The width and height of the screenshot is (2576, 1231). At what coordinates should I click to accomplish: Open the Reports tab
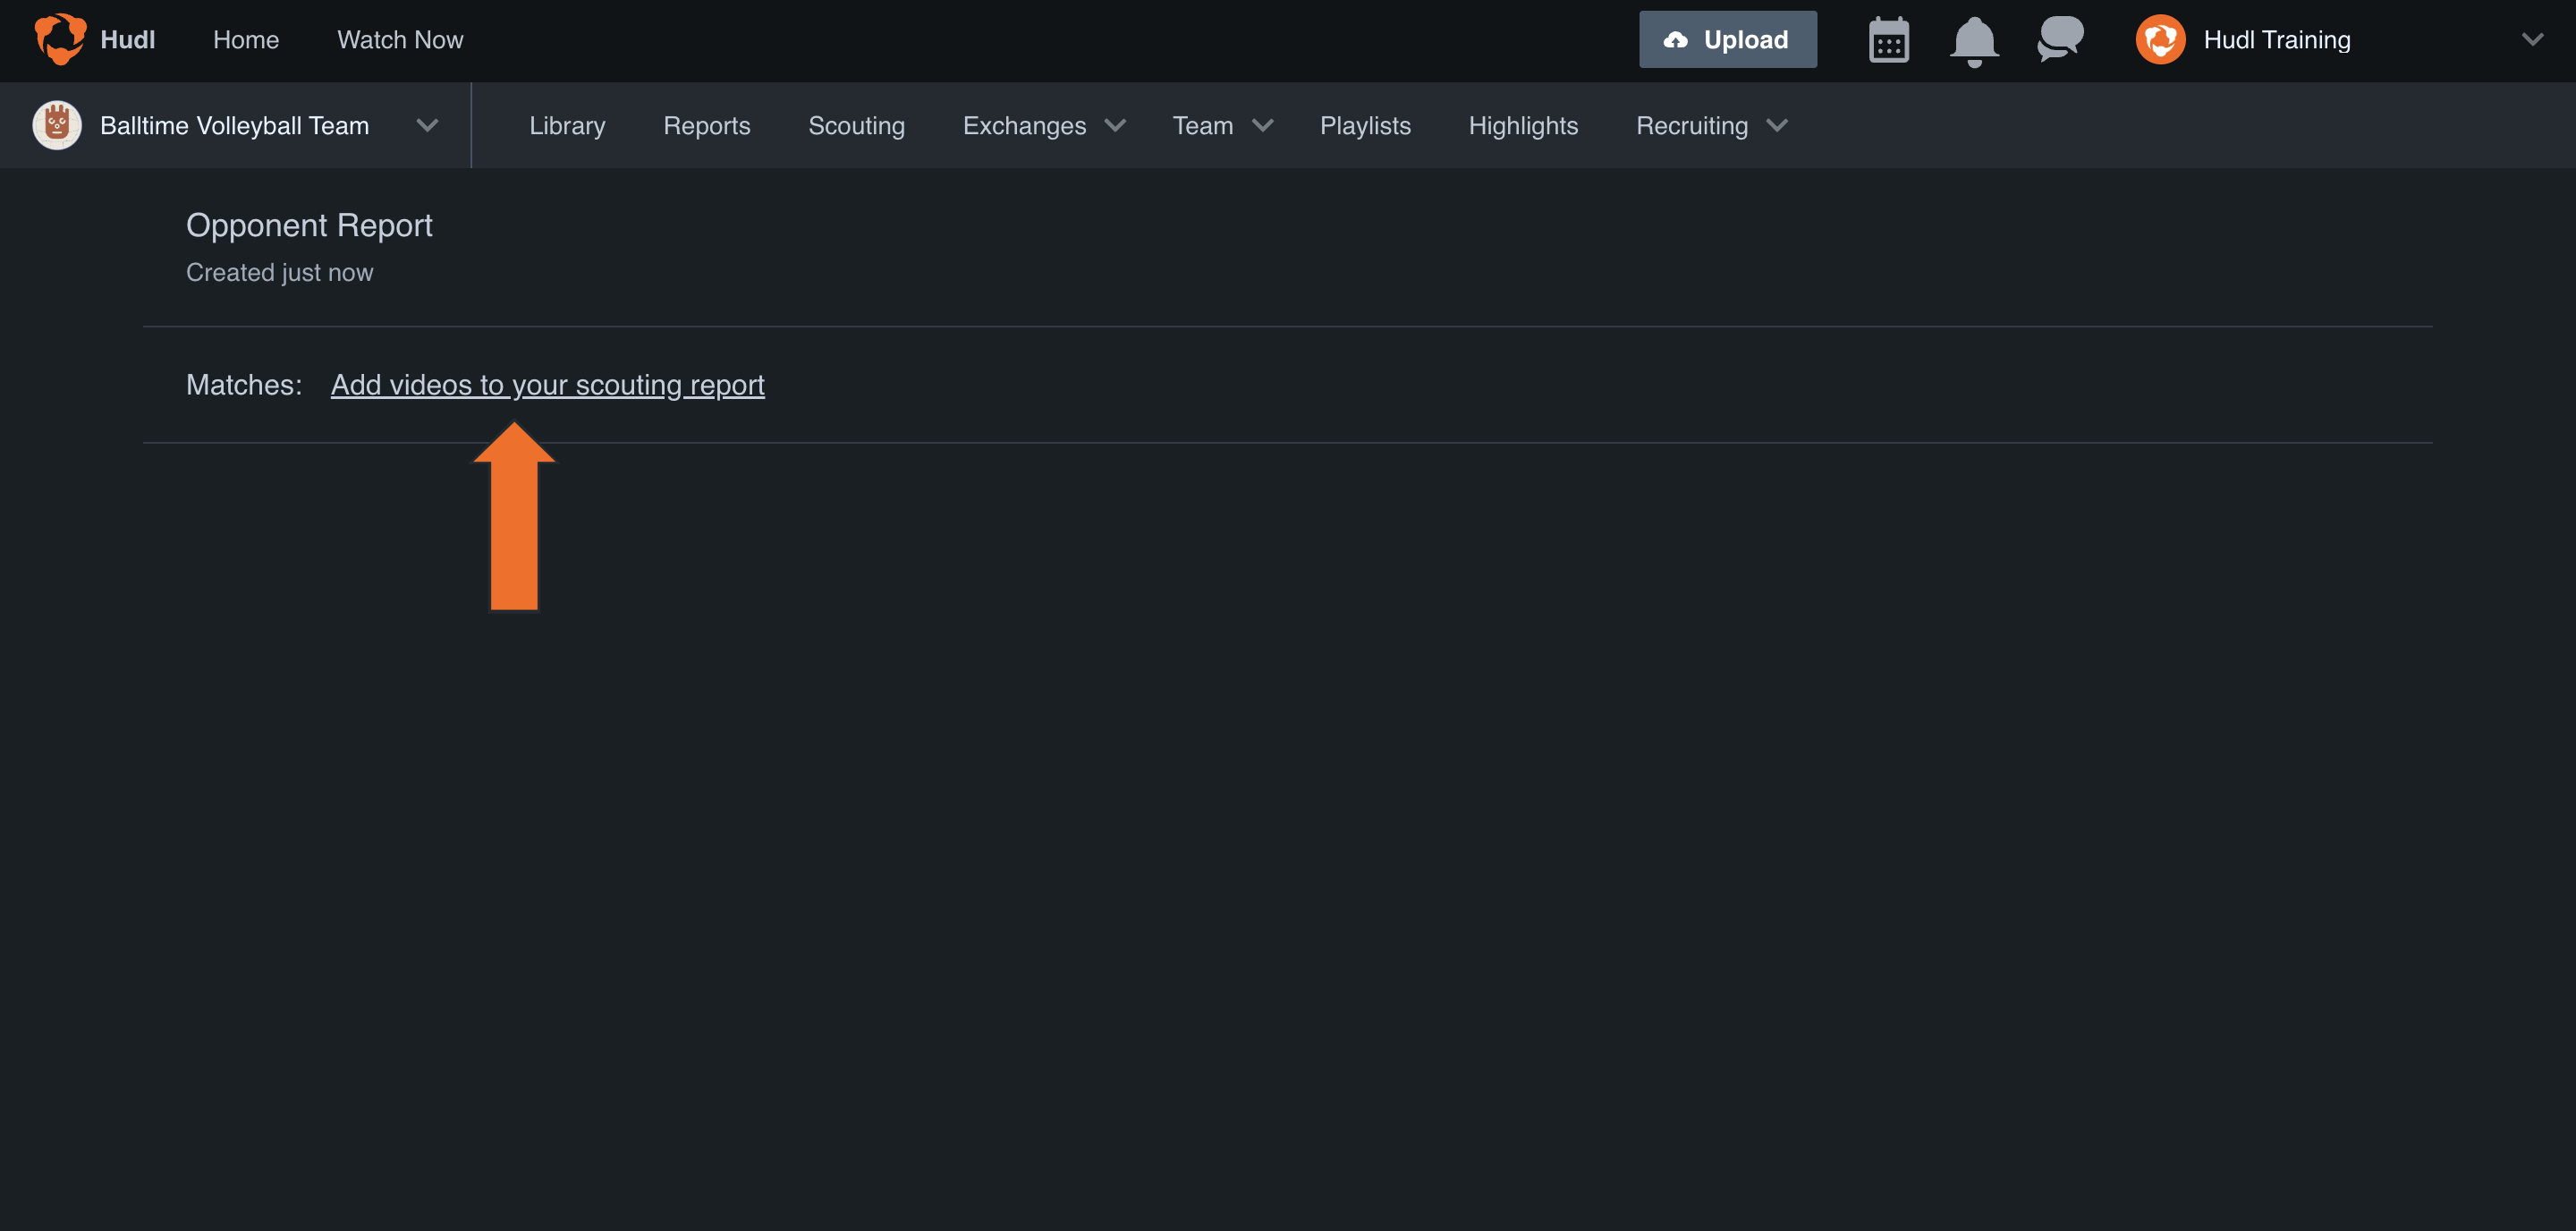(706, 125)
